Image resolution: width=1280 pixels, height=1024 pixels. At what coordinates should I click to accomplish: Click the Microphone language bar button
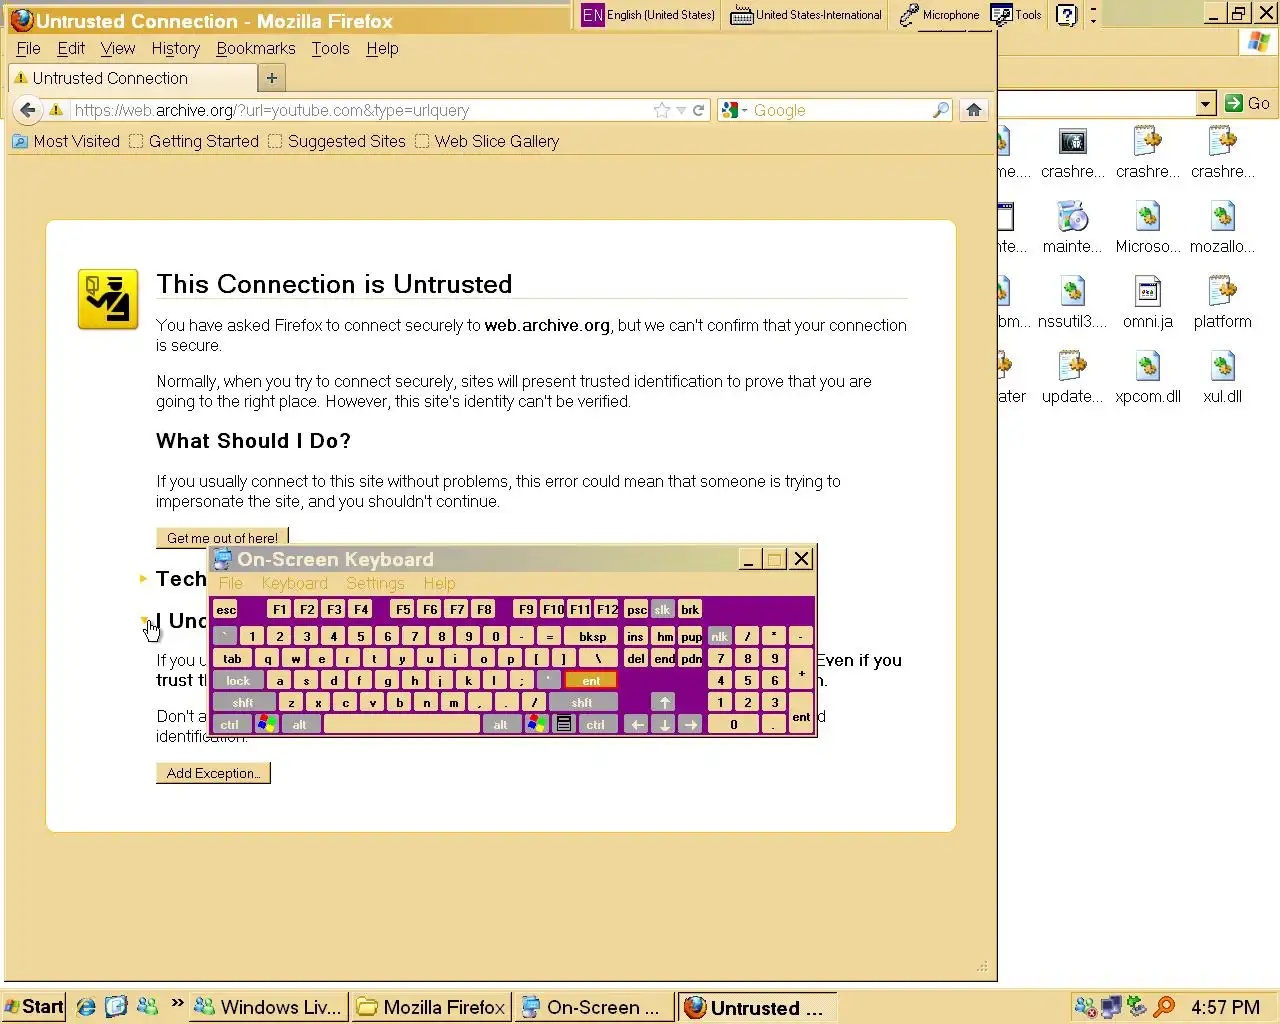(940, 14)
